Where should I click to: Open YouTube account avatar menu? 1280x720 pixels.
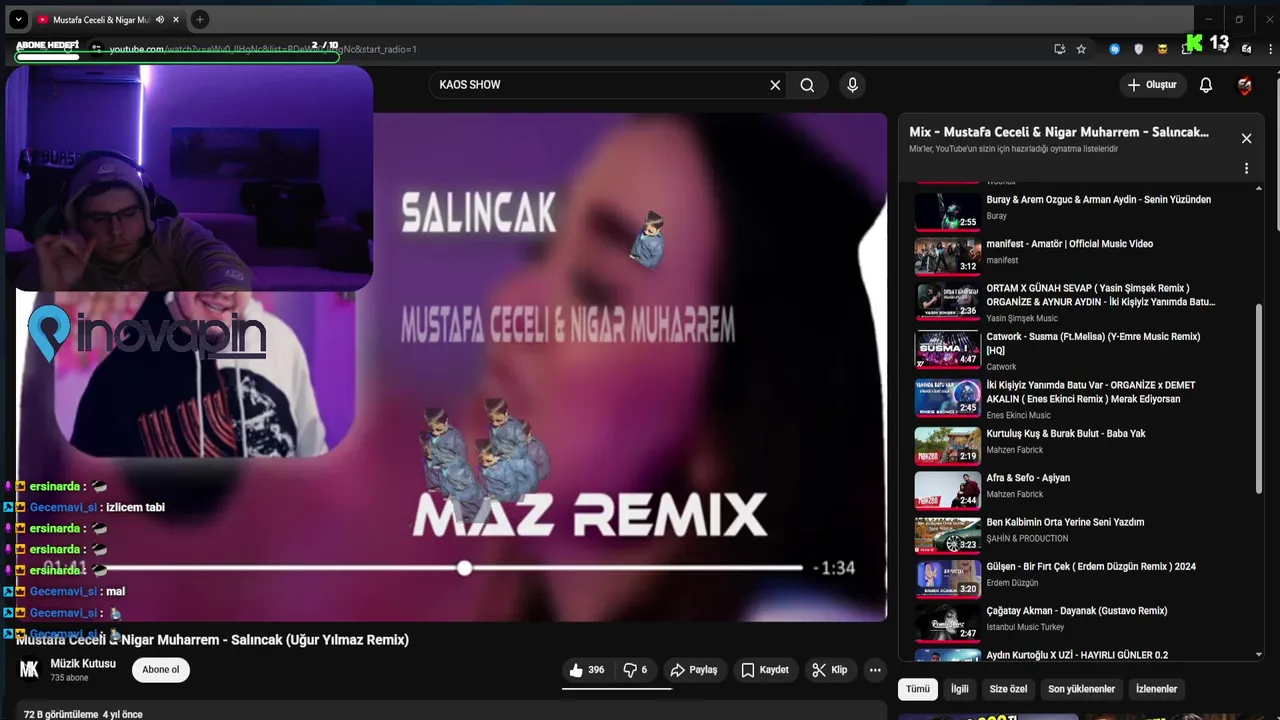pyautogui.click(x=1245, y=85)
